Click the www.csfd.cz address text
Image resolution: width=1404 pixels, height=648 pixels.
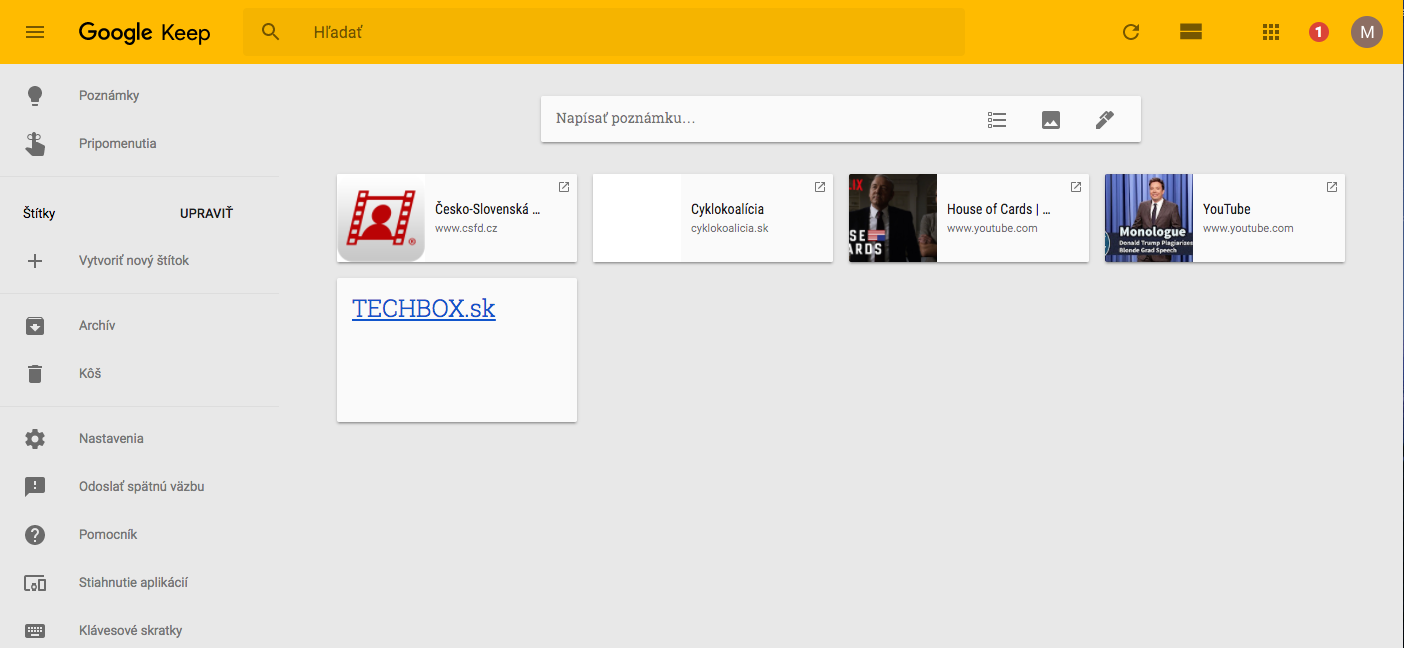coord(466,228)
